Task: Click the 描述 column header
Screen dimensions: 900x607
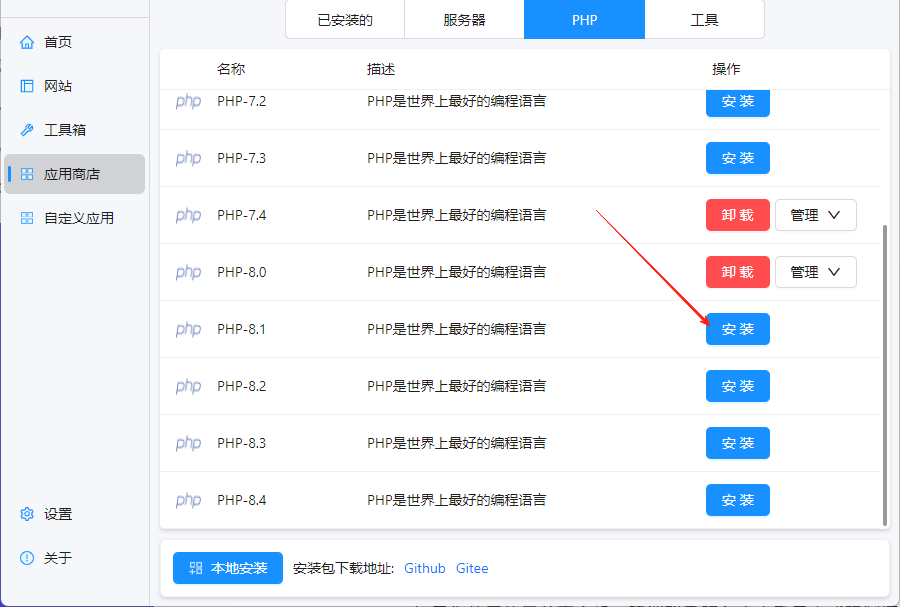Action: pyautogui.click(x=381, y=69)
